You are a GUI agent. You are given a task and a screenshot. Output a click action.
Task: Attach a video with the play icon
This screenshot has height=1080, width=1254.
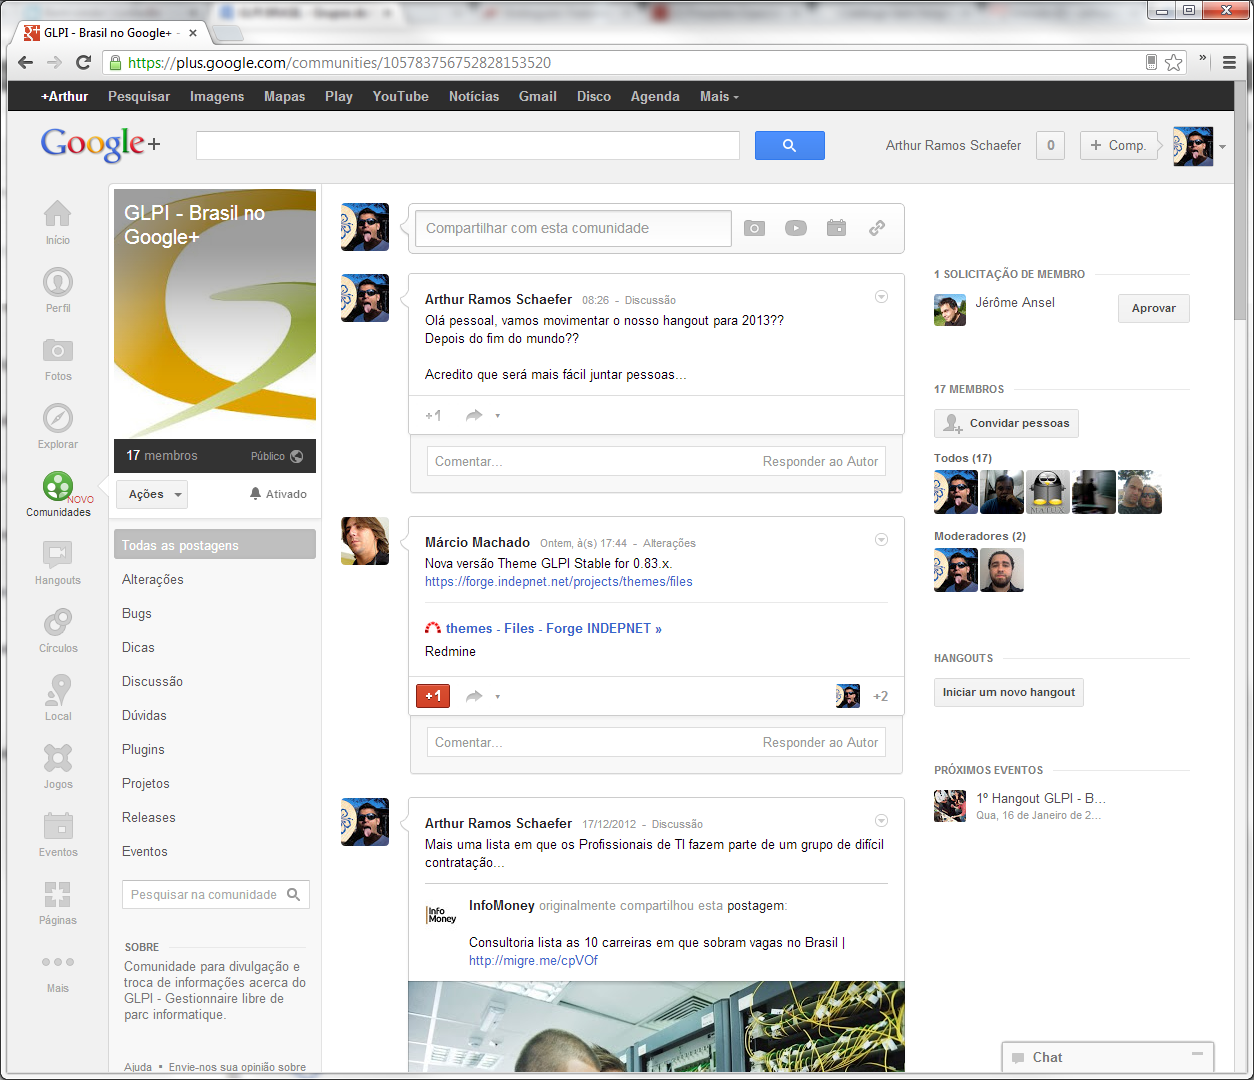pyautogui.click(x=796, y=228)
